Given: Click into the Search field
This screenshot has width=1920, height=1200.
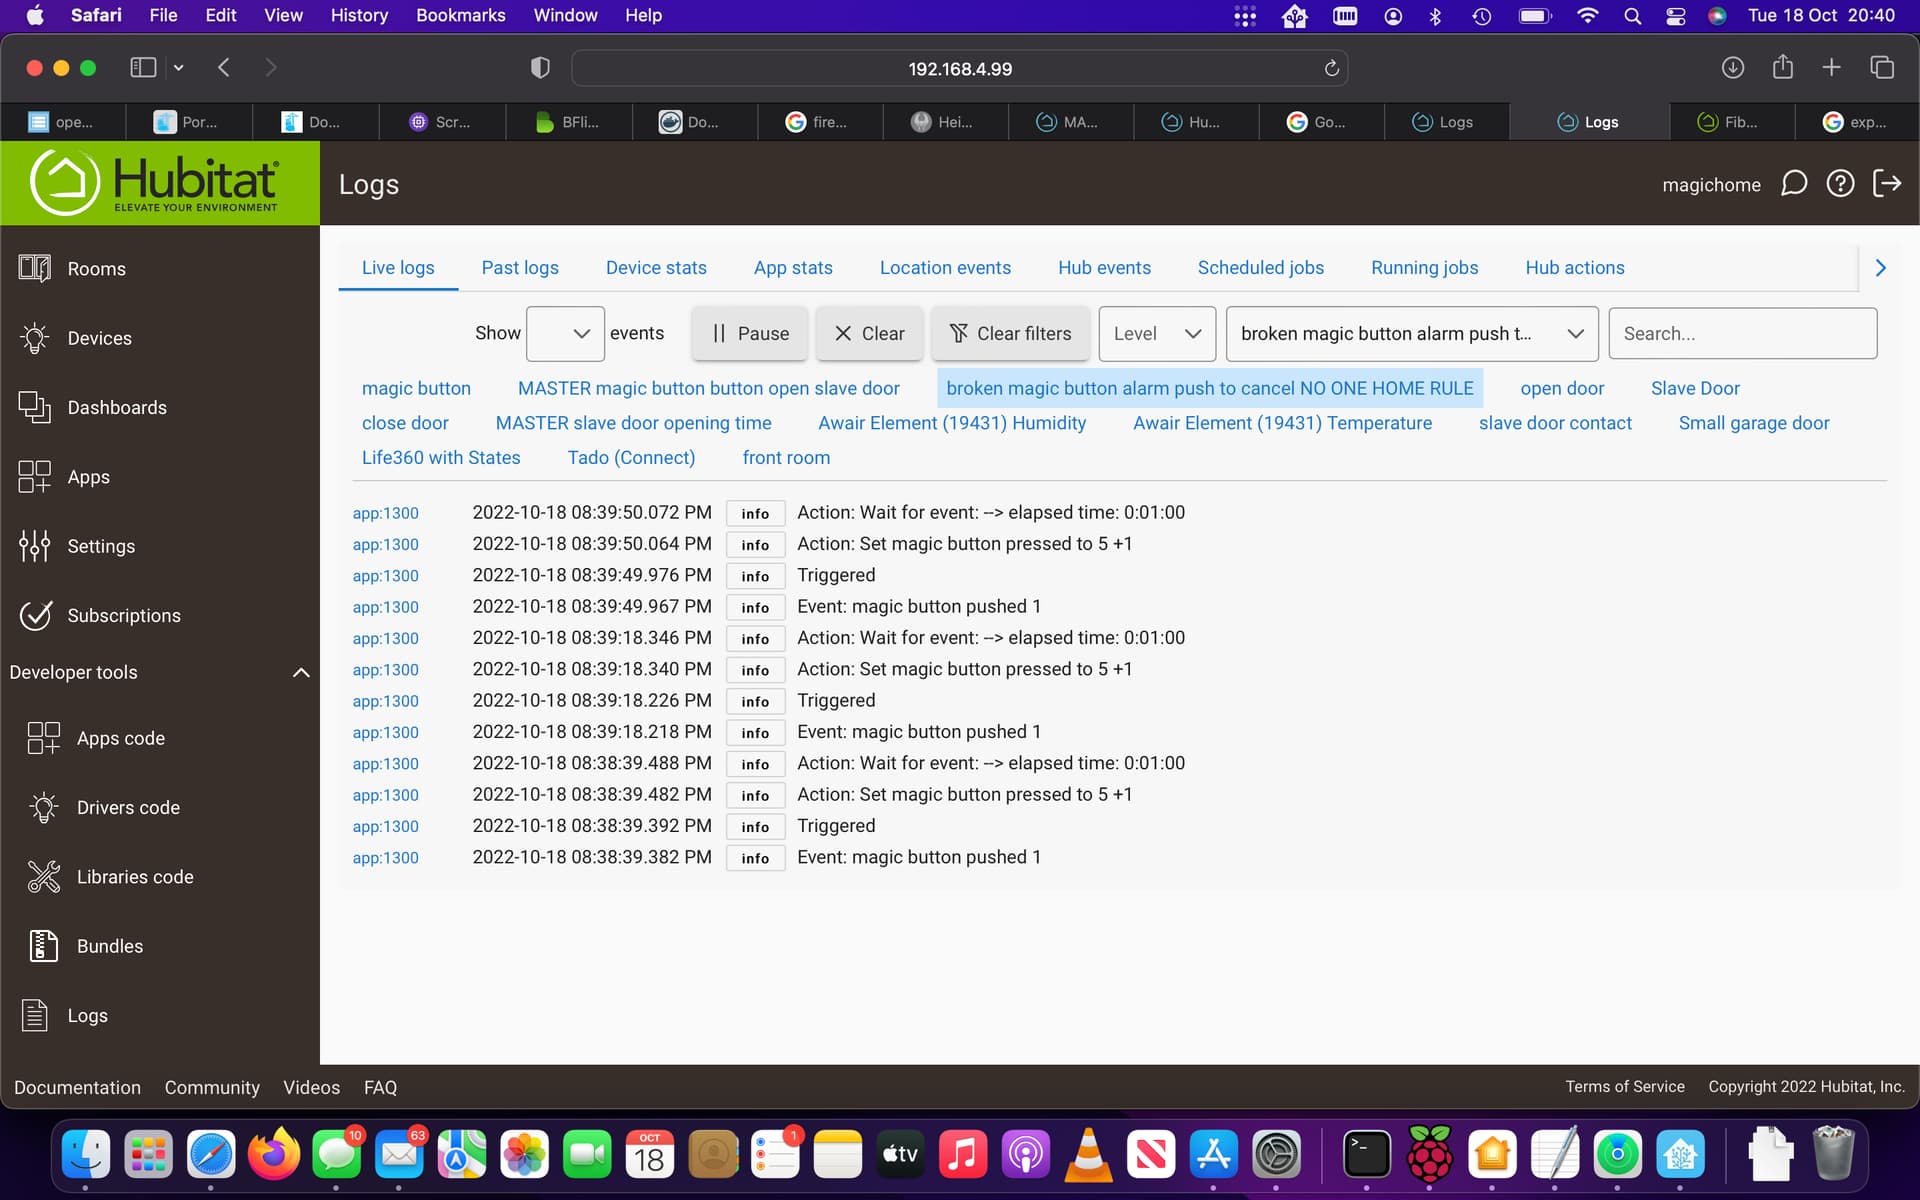Looking at the screenshot, I should pyautogui.click(x=1742, y=334).
